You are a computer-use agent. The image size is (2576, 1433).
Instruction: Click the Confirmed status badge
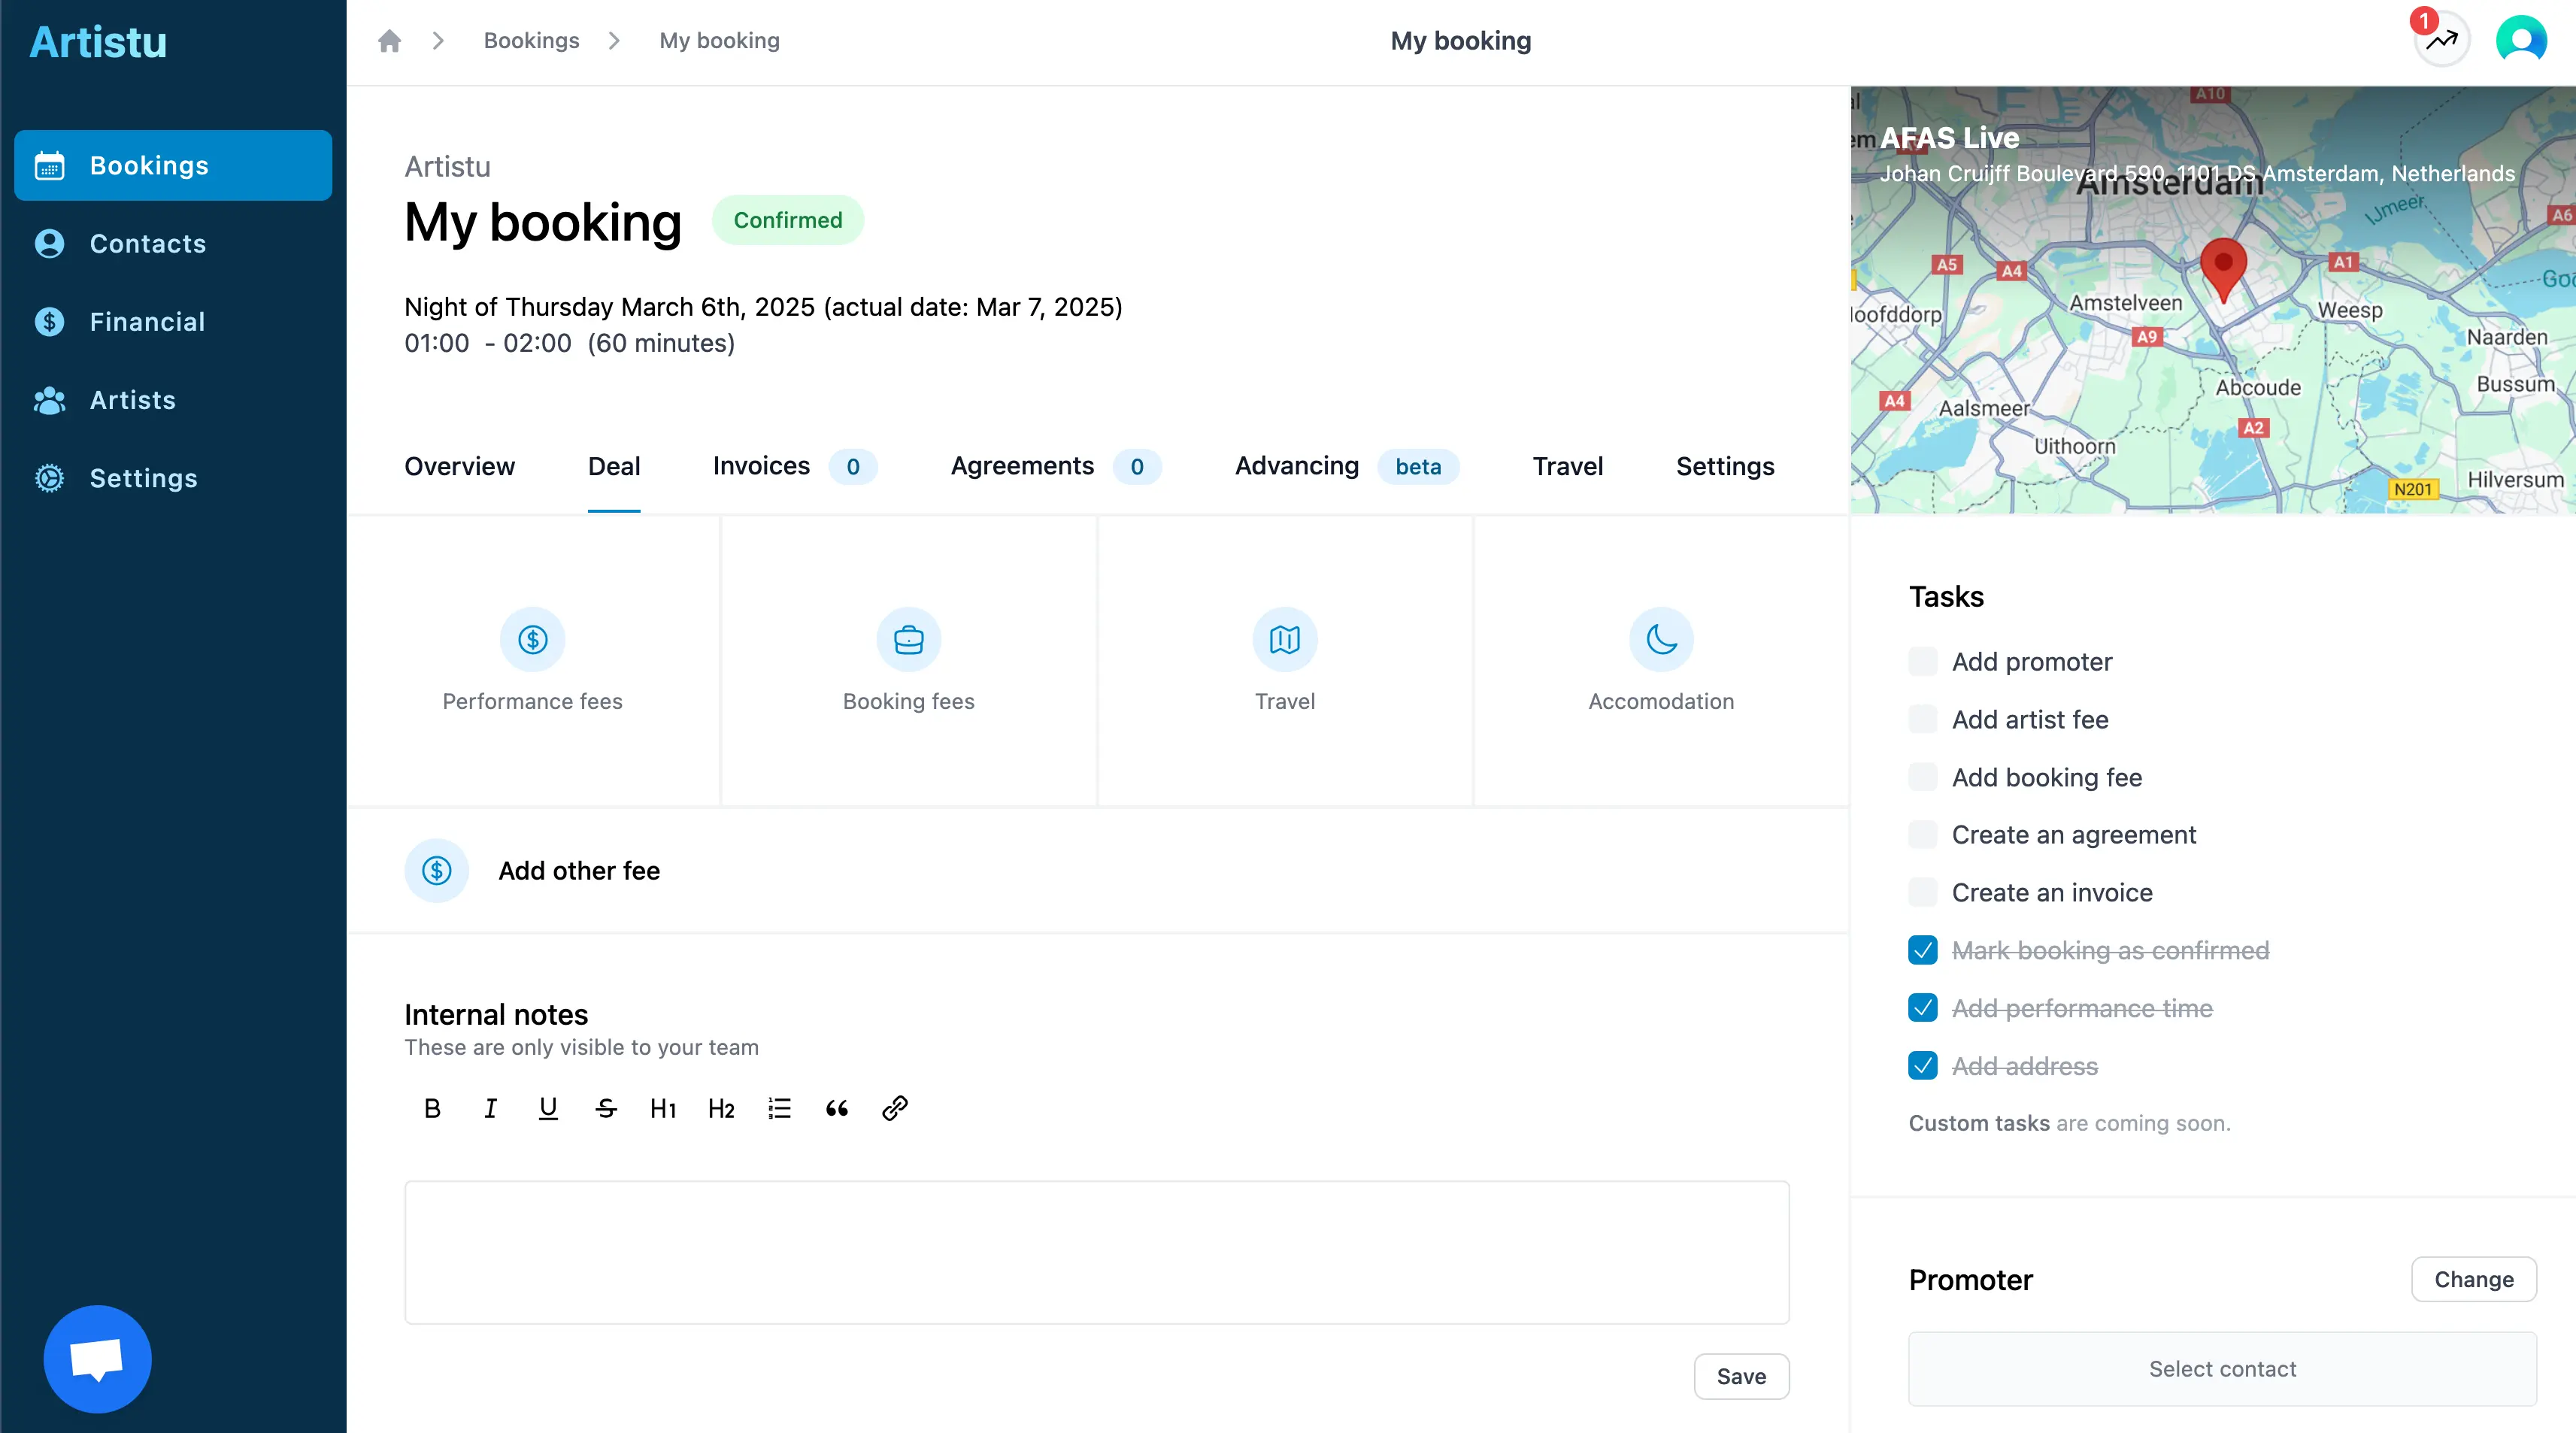pyautogui.click(x=787, y=220)
